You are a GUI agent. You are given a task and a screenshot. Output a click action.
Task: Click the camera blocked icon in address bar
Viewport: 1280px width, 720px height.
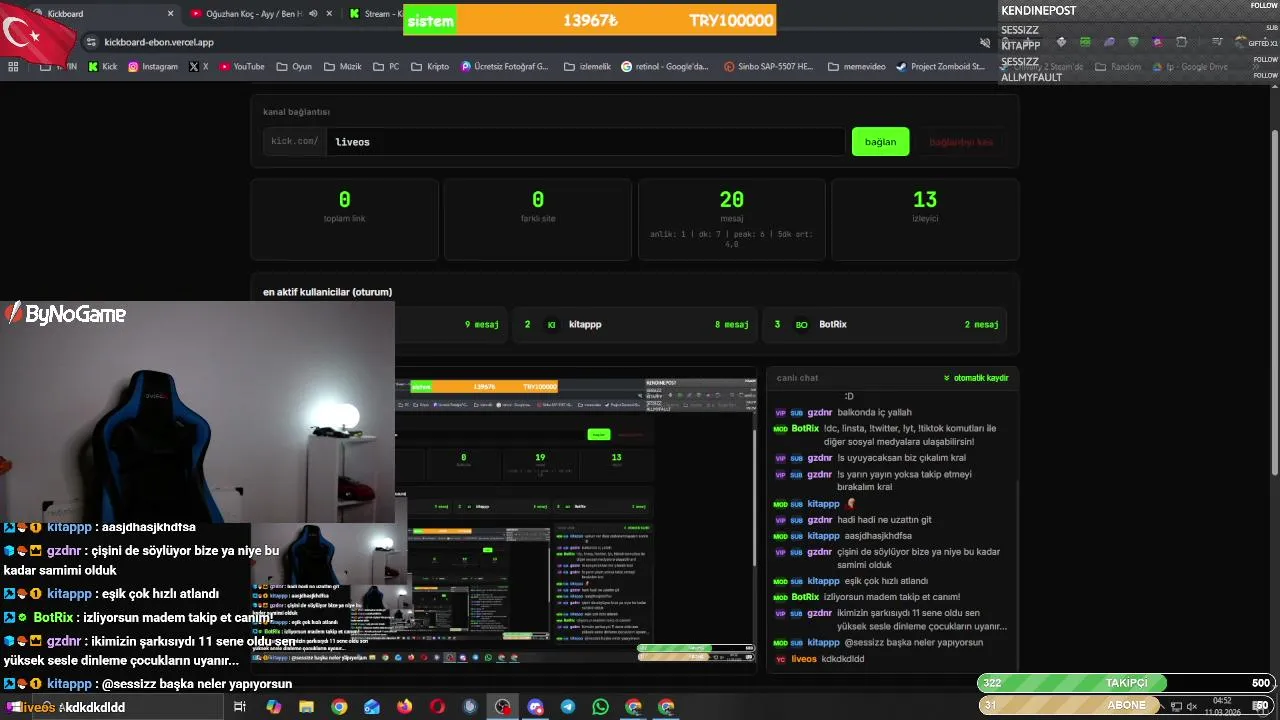pyautogui.click(x=985, y=43)
